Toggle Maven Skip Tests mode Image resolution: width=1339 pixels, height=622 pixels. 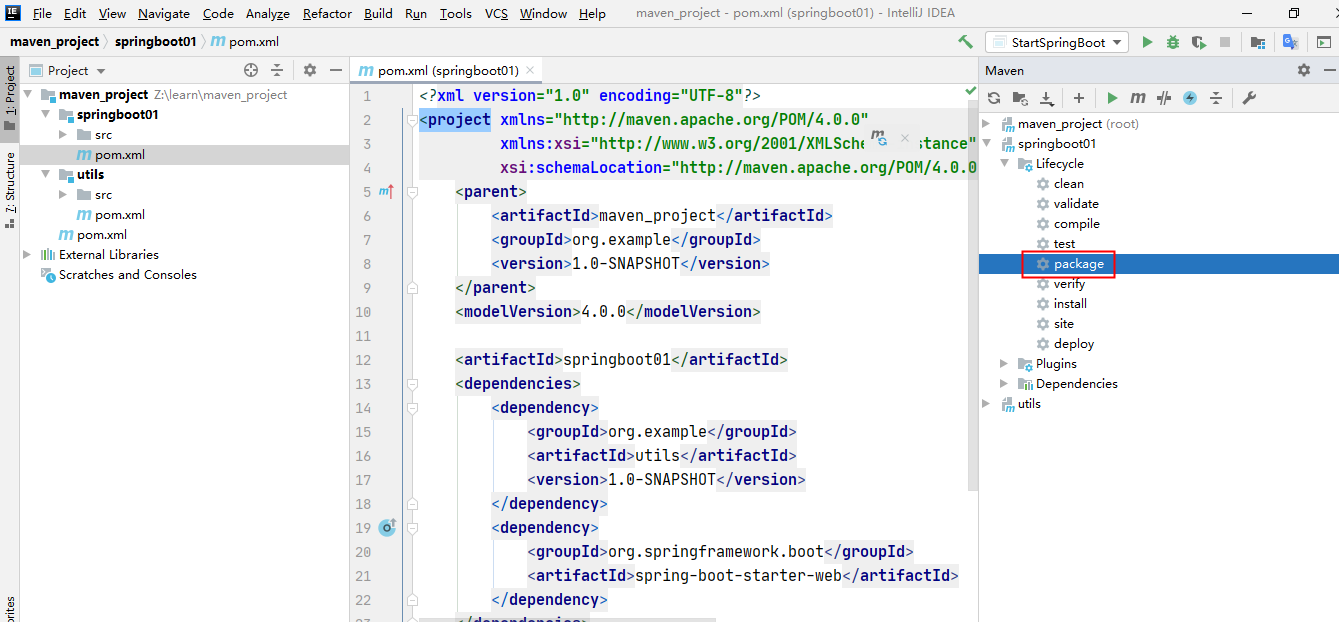coord(1190,98)
